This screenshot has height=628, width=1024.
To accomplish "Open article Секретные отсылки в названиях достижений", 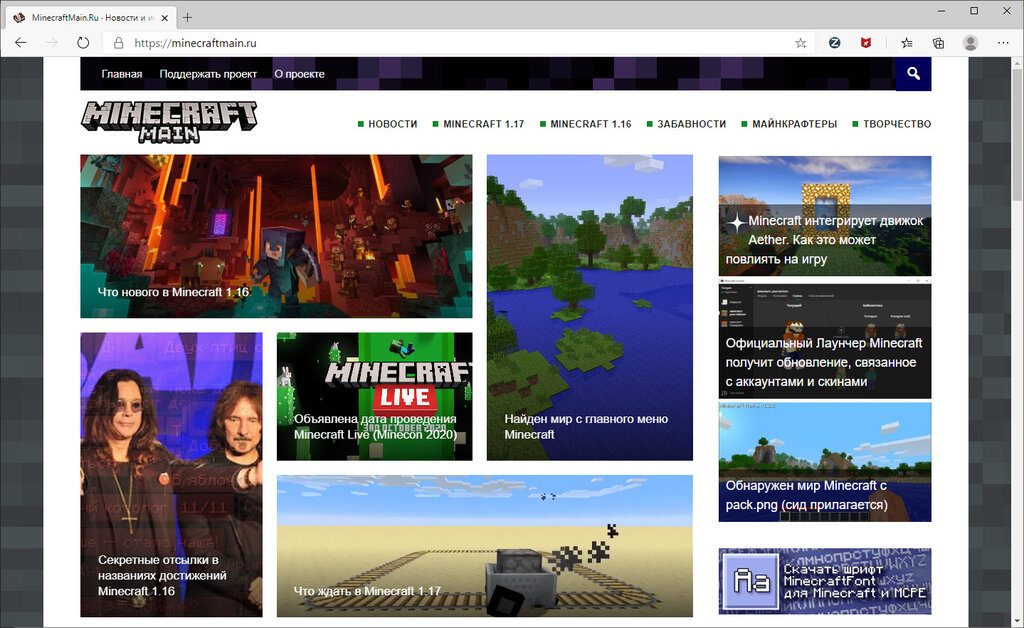I will coord(171,475).
